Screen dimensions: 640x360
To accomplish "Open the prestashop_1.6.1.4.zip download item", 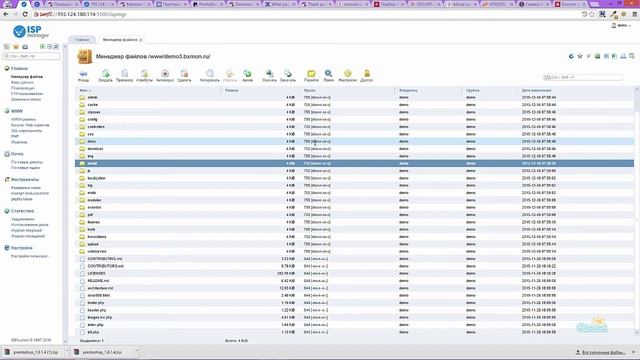I will [102, 352].
